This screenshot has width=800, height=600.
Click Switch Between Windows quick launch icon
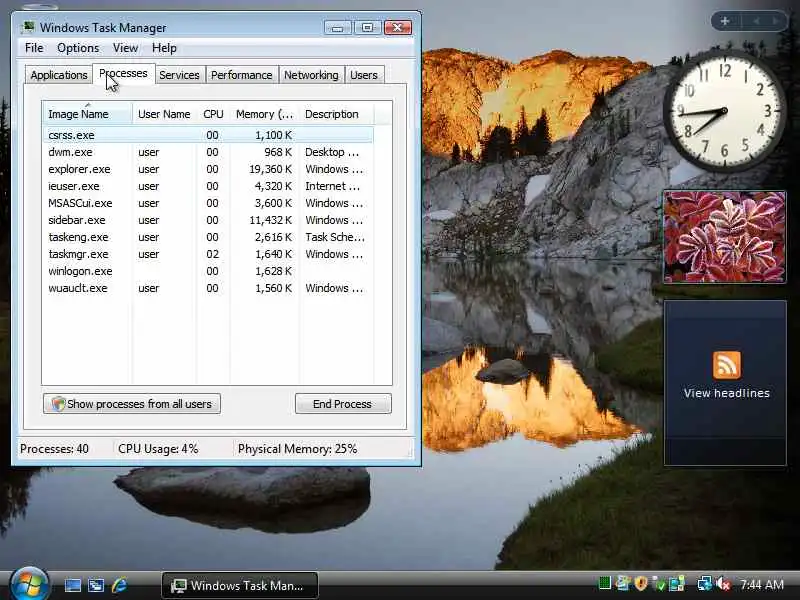click(x=96, y=585)
